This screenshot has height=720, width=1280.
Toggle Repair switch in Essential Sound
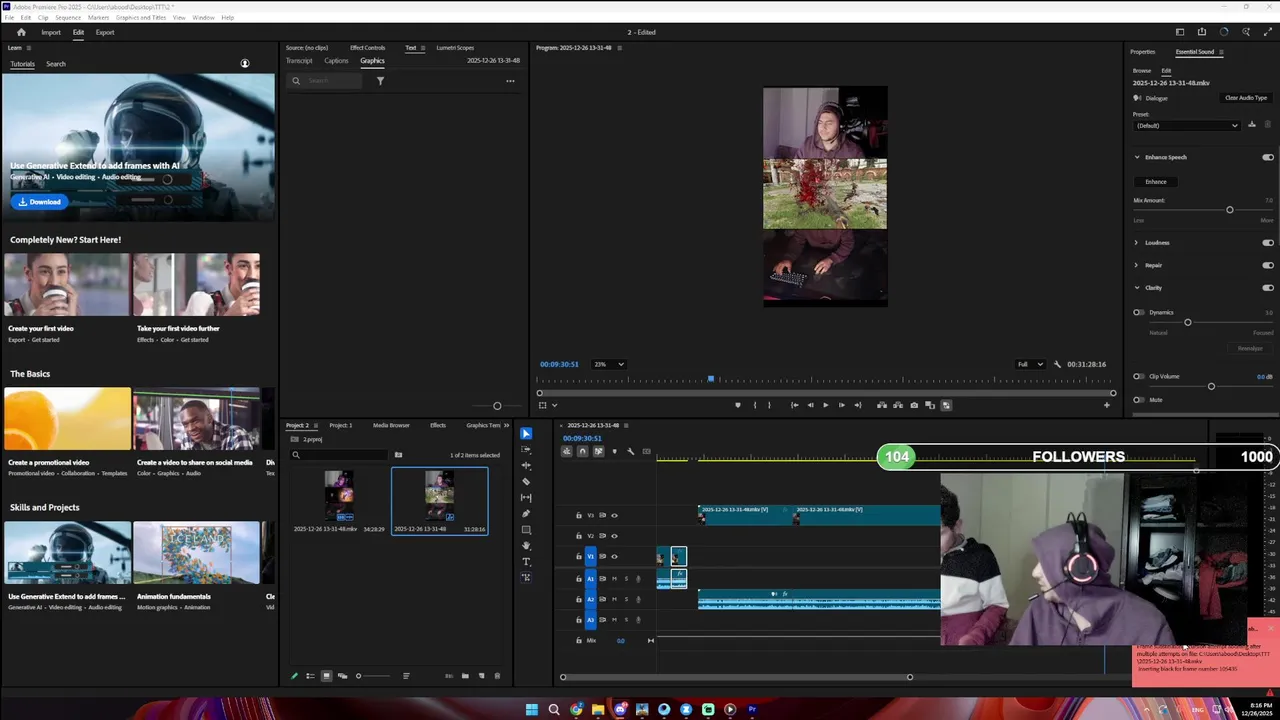coord(1268,265)
